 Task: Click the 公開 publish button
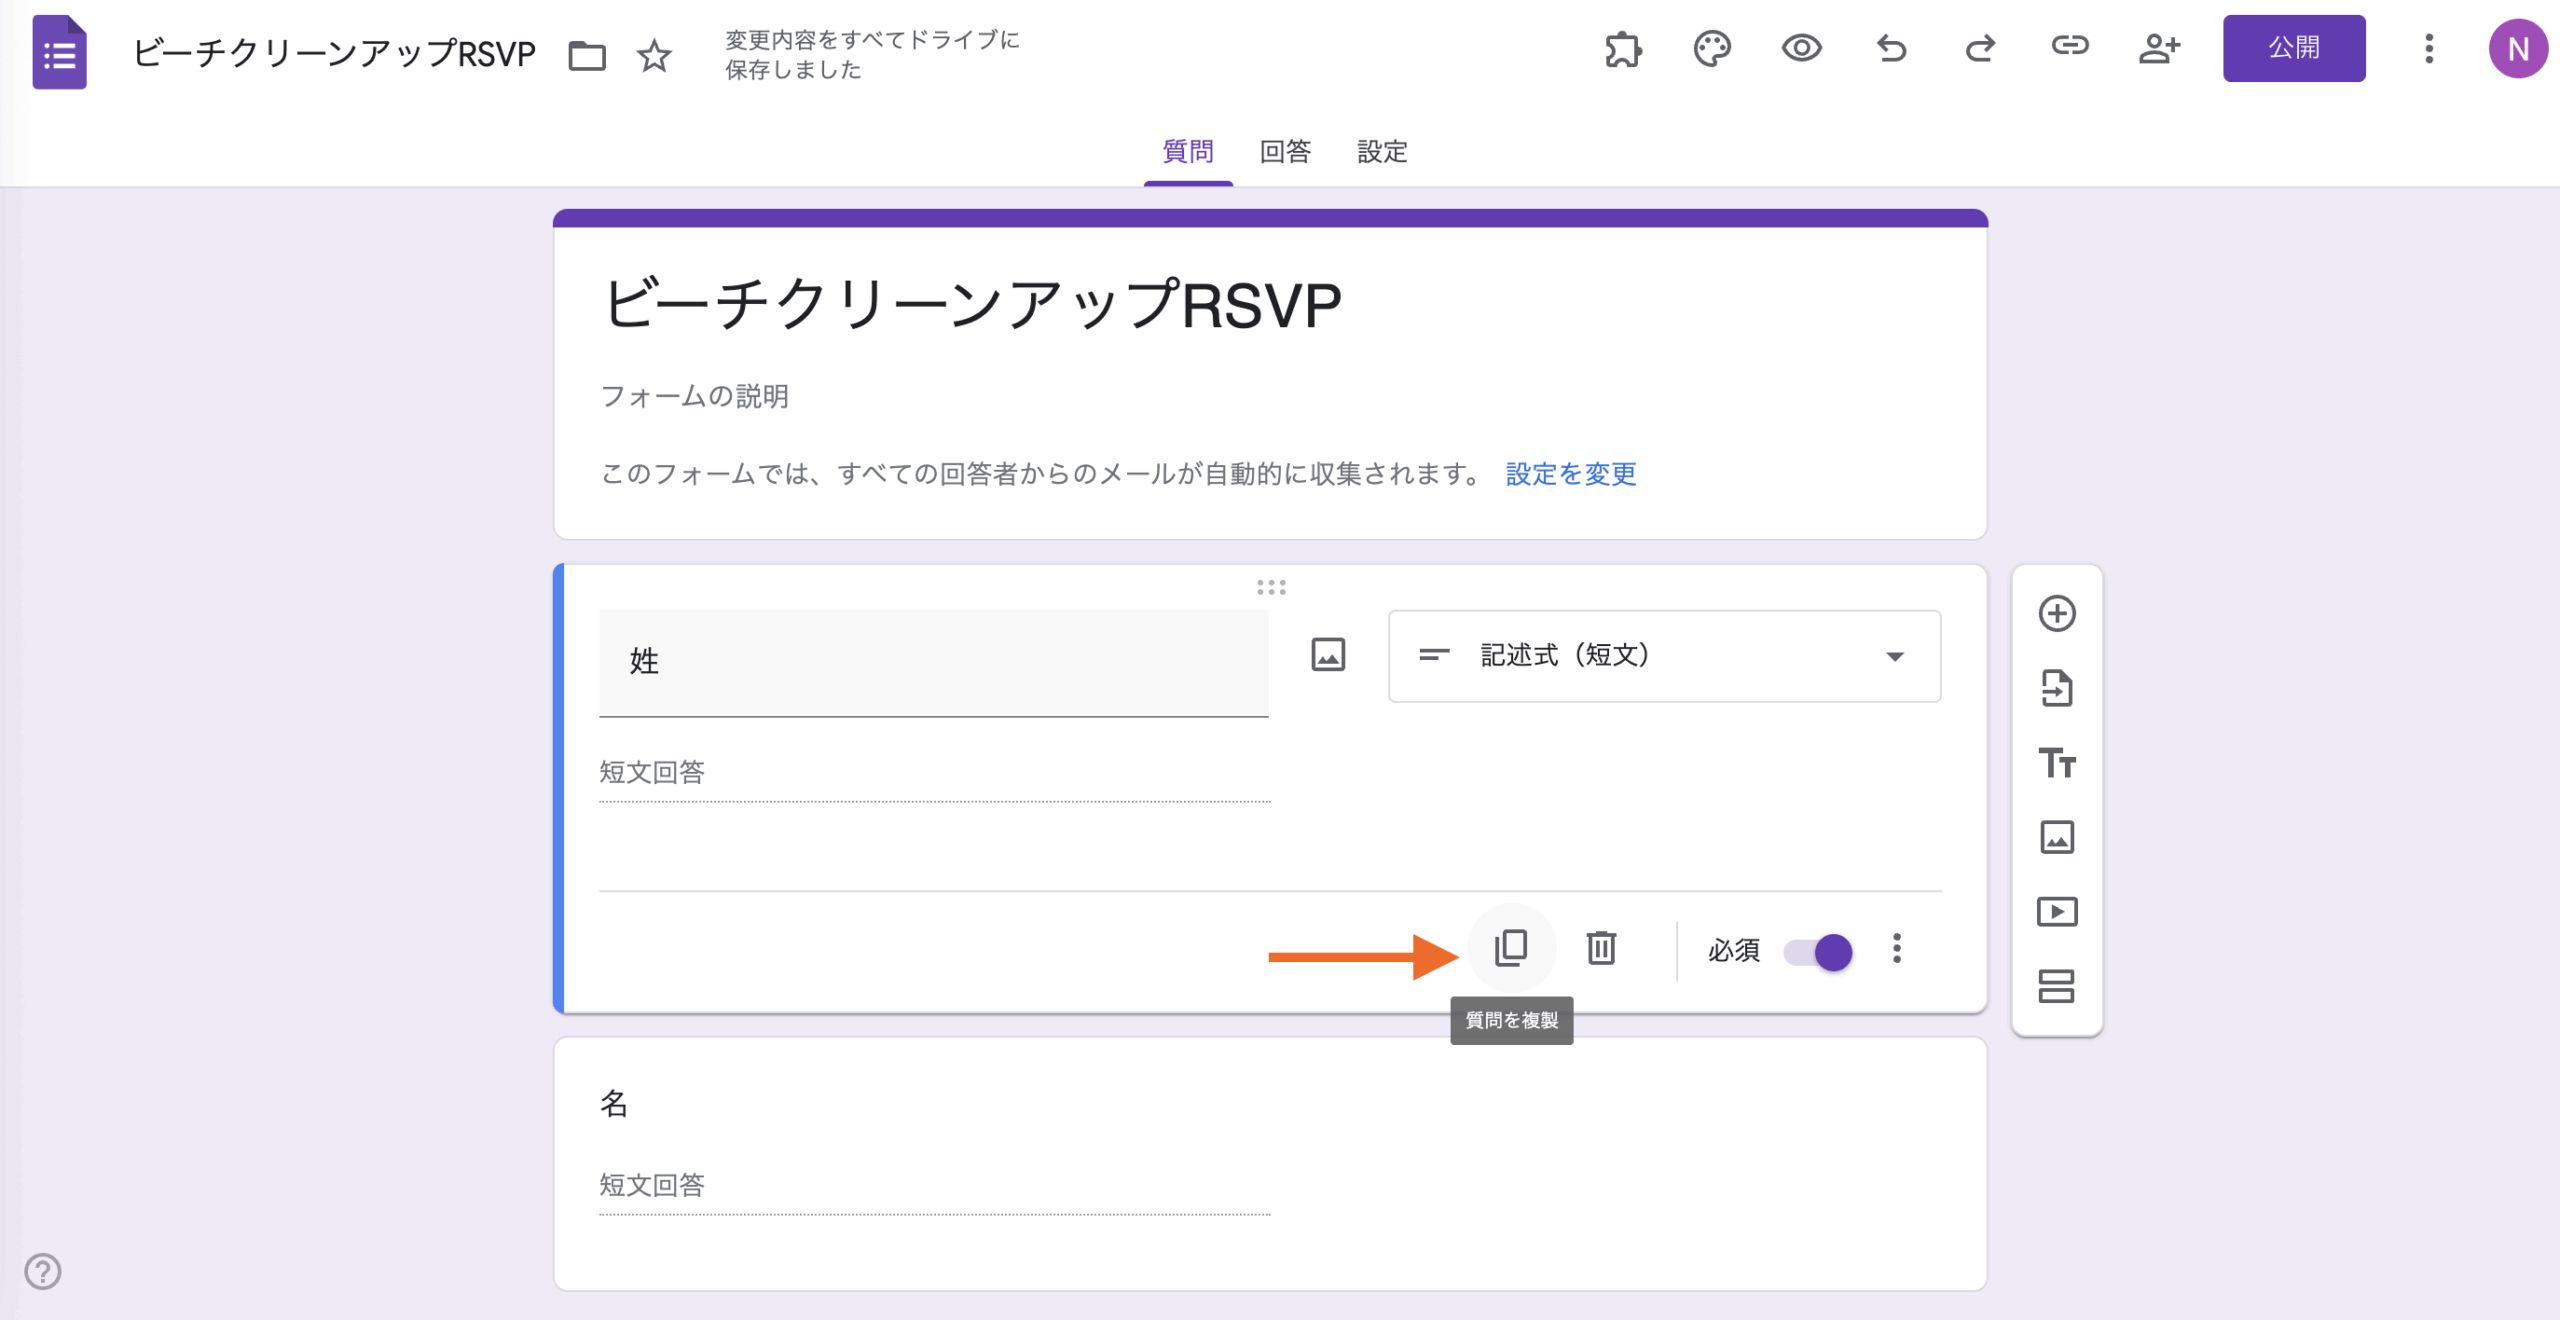point(2293,48)
